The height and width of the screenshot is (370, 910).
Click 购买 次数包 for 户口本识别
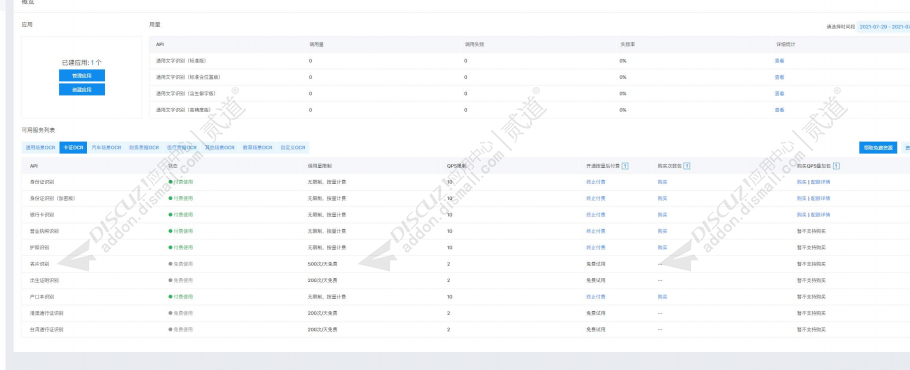(x=662, y=296)
